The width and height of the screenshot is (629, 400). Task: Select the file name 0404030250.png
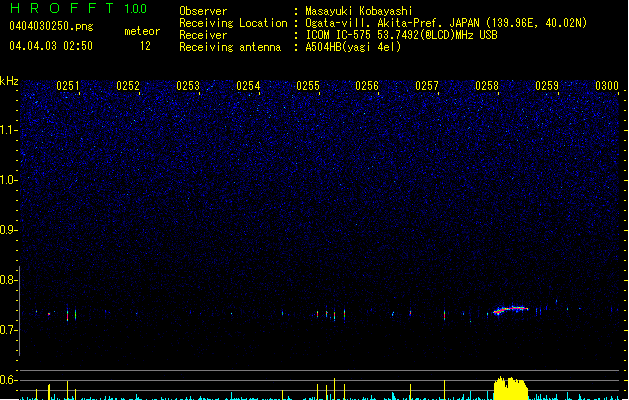click(x=51, y=26)
